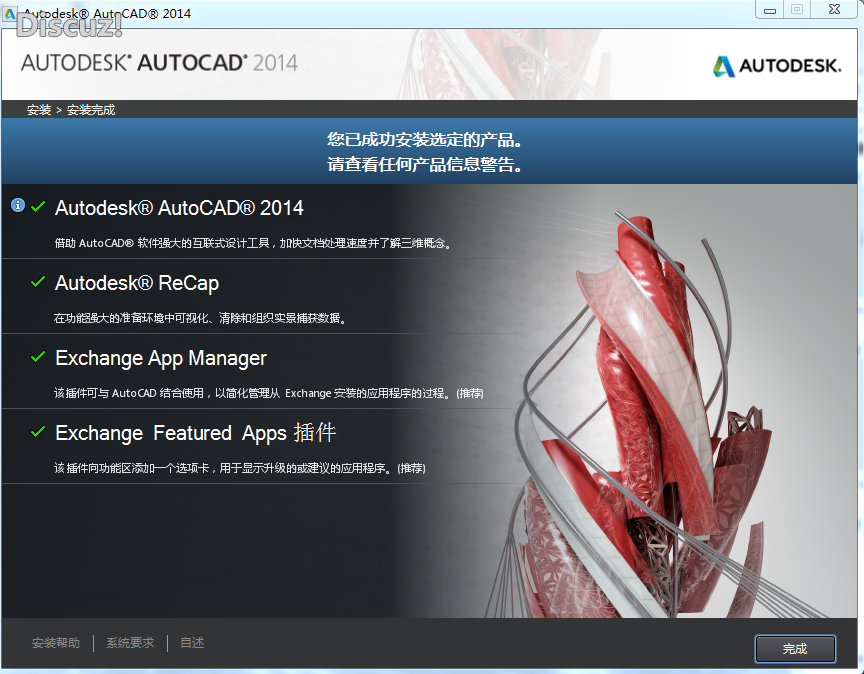This screenshot has width=864, height=674.
Task: Click the description starting with 该插件可与 AutoCAD
Action: coord(269,393)
